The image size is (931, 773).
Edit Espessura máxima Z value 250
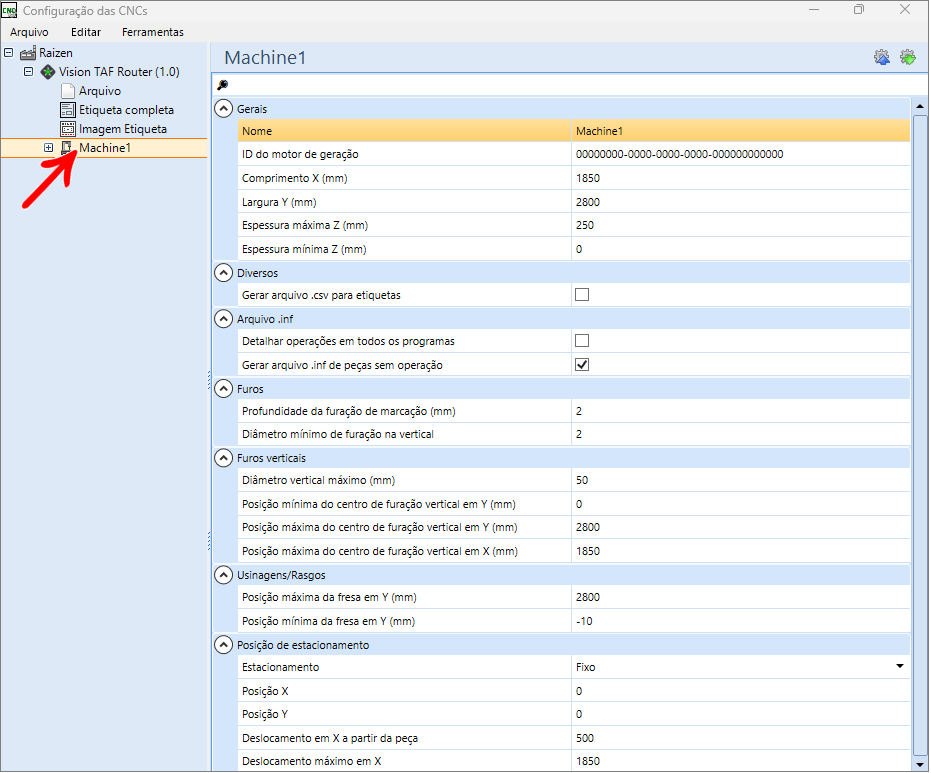(740, 225)
